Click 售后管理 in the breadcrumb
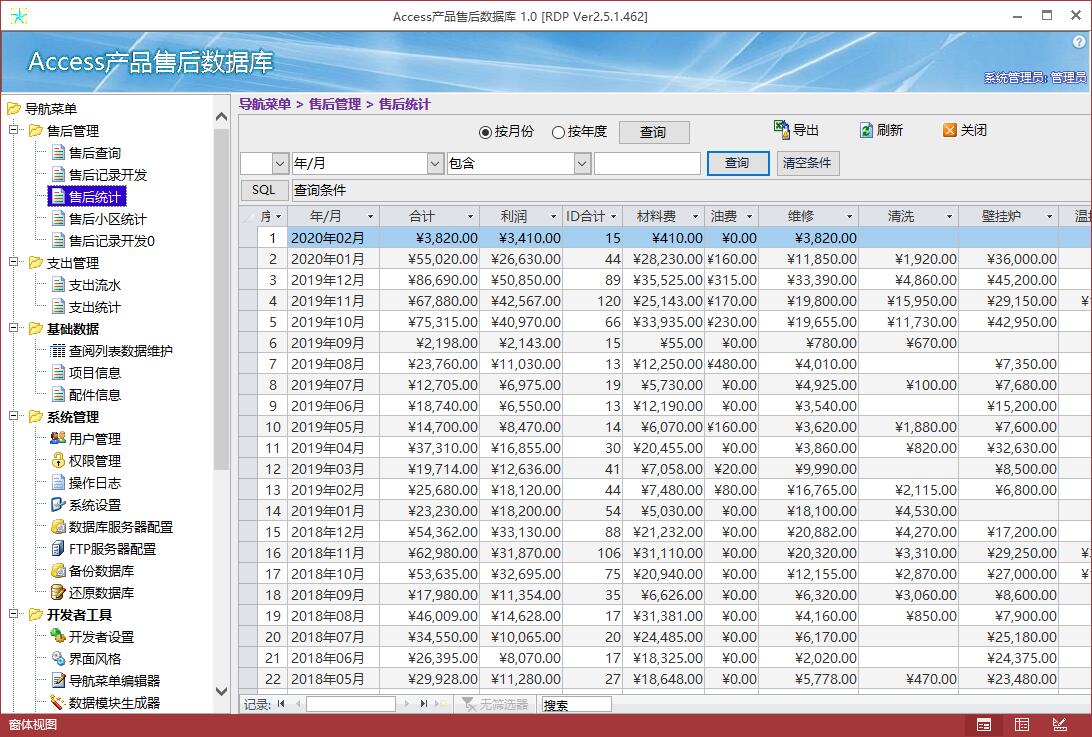This screenshot has height=737, width=1092. tap(334, 104)
